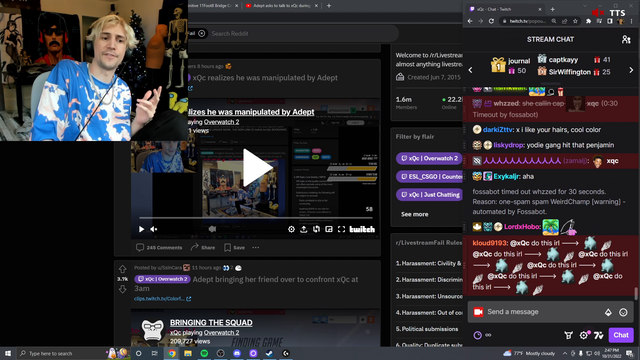The image size is (640, 360).
Task: Open chat settings gear icon
Action: [584, 335]
